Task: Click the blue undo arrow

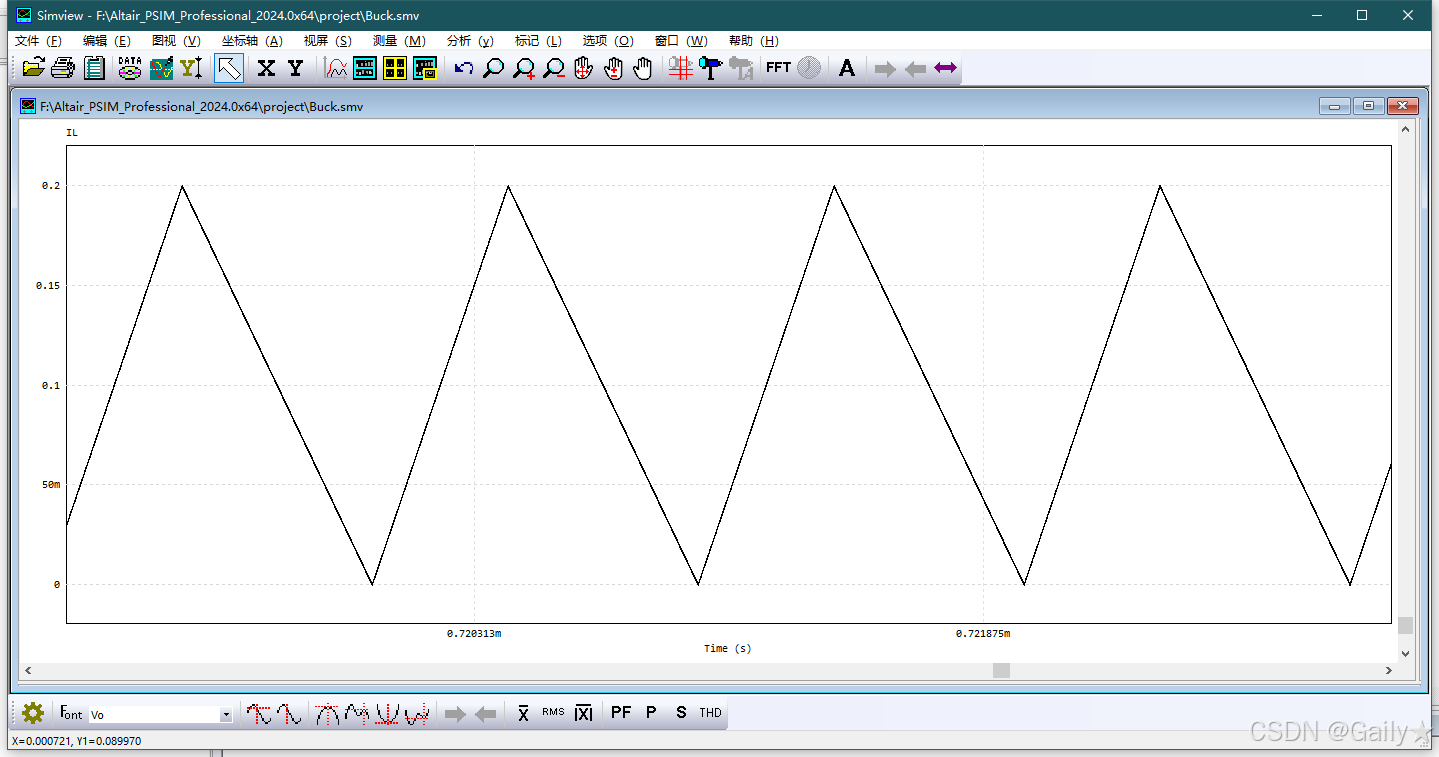Action: coord(464,68)
